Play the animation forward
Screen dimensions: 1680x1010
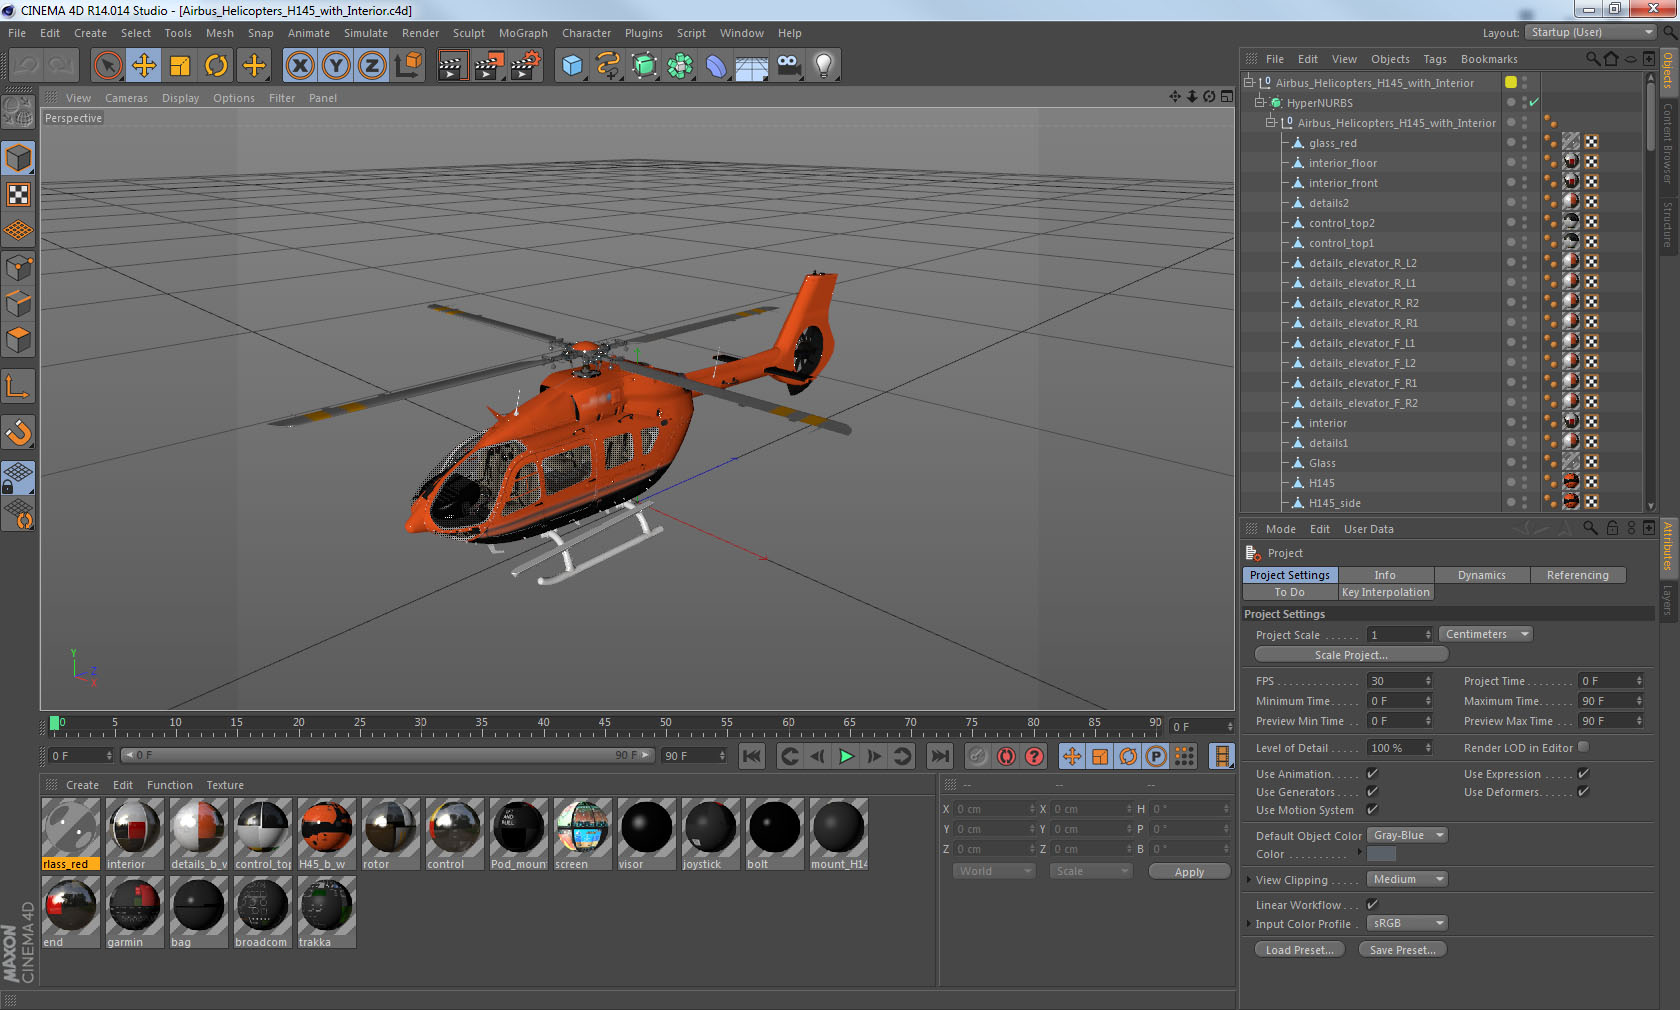(x=846, y=756)
